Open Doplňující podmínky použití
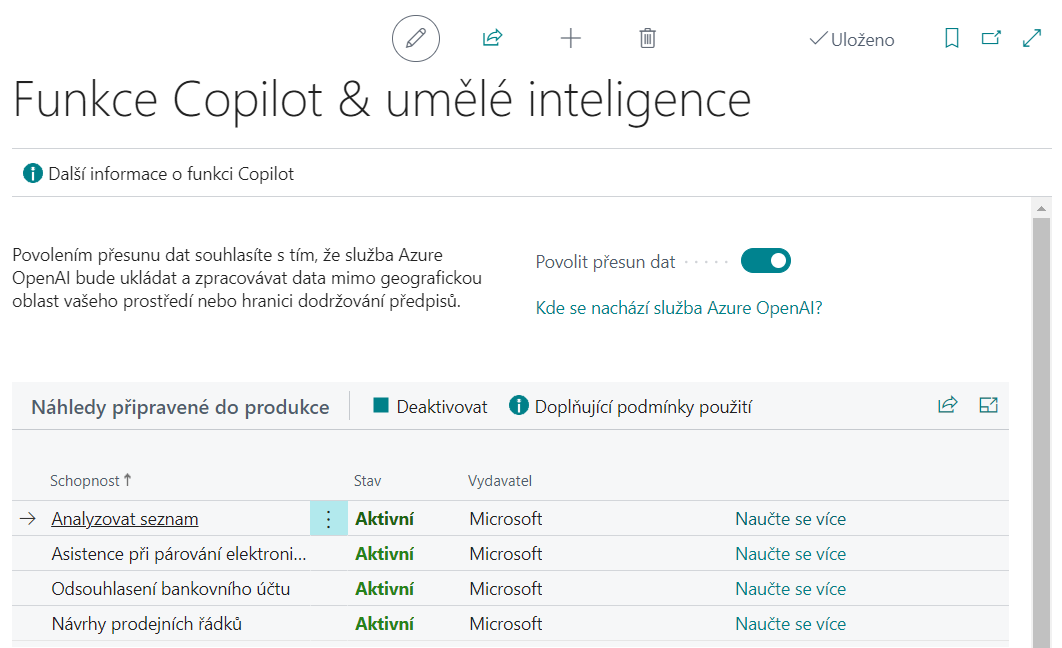 631,406
